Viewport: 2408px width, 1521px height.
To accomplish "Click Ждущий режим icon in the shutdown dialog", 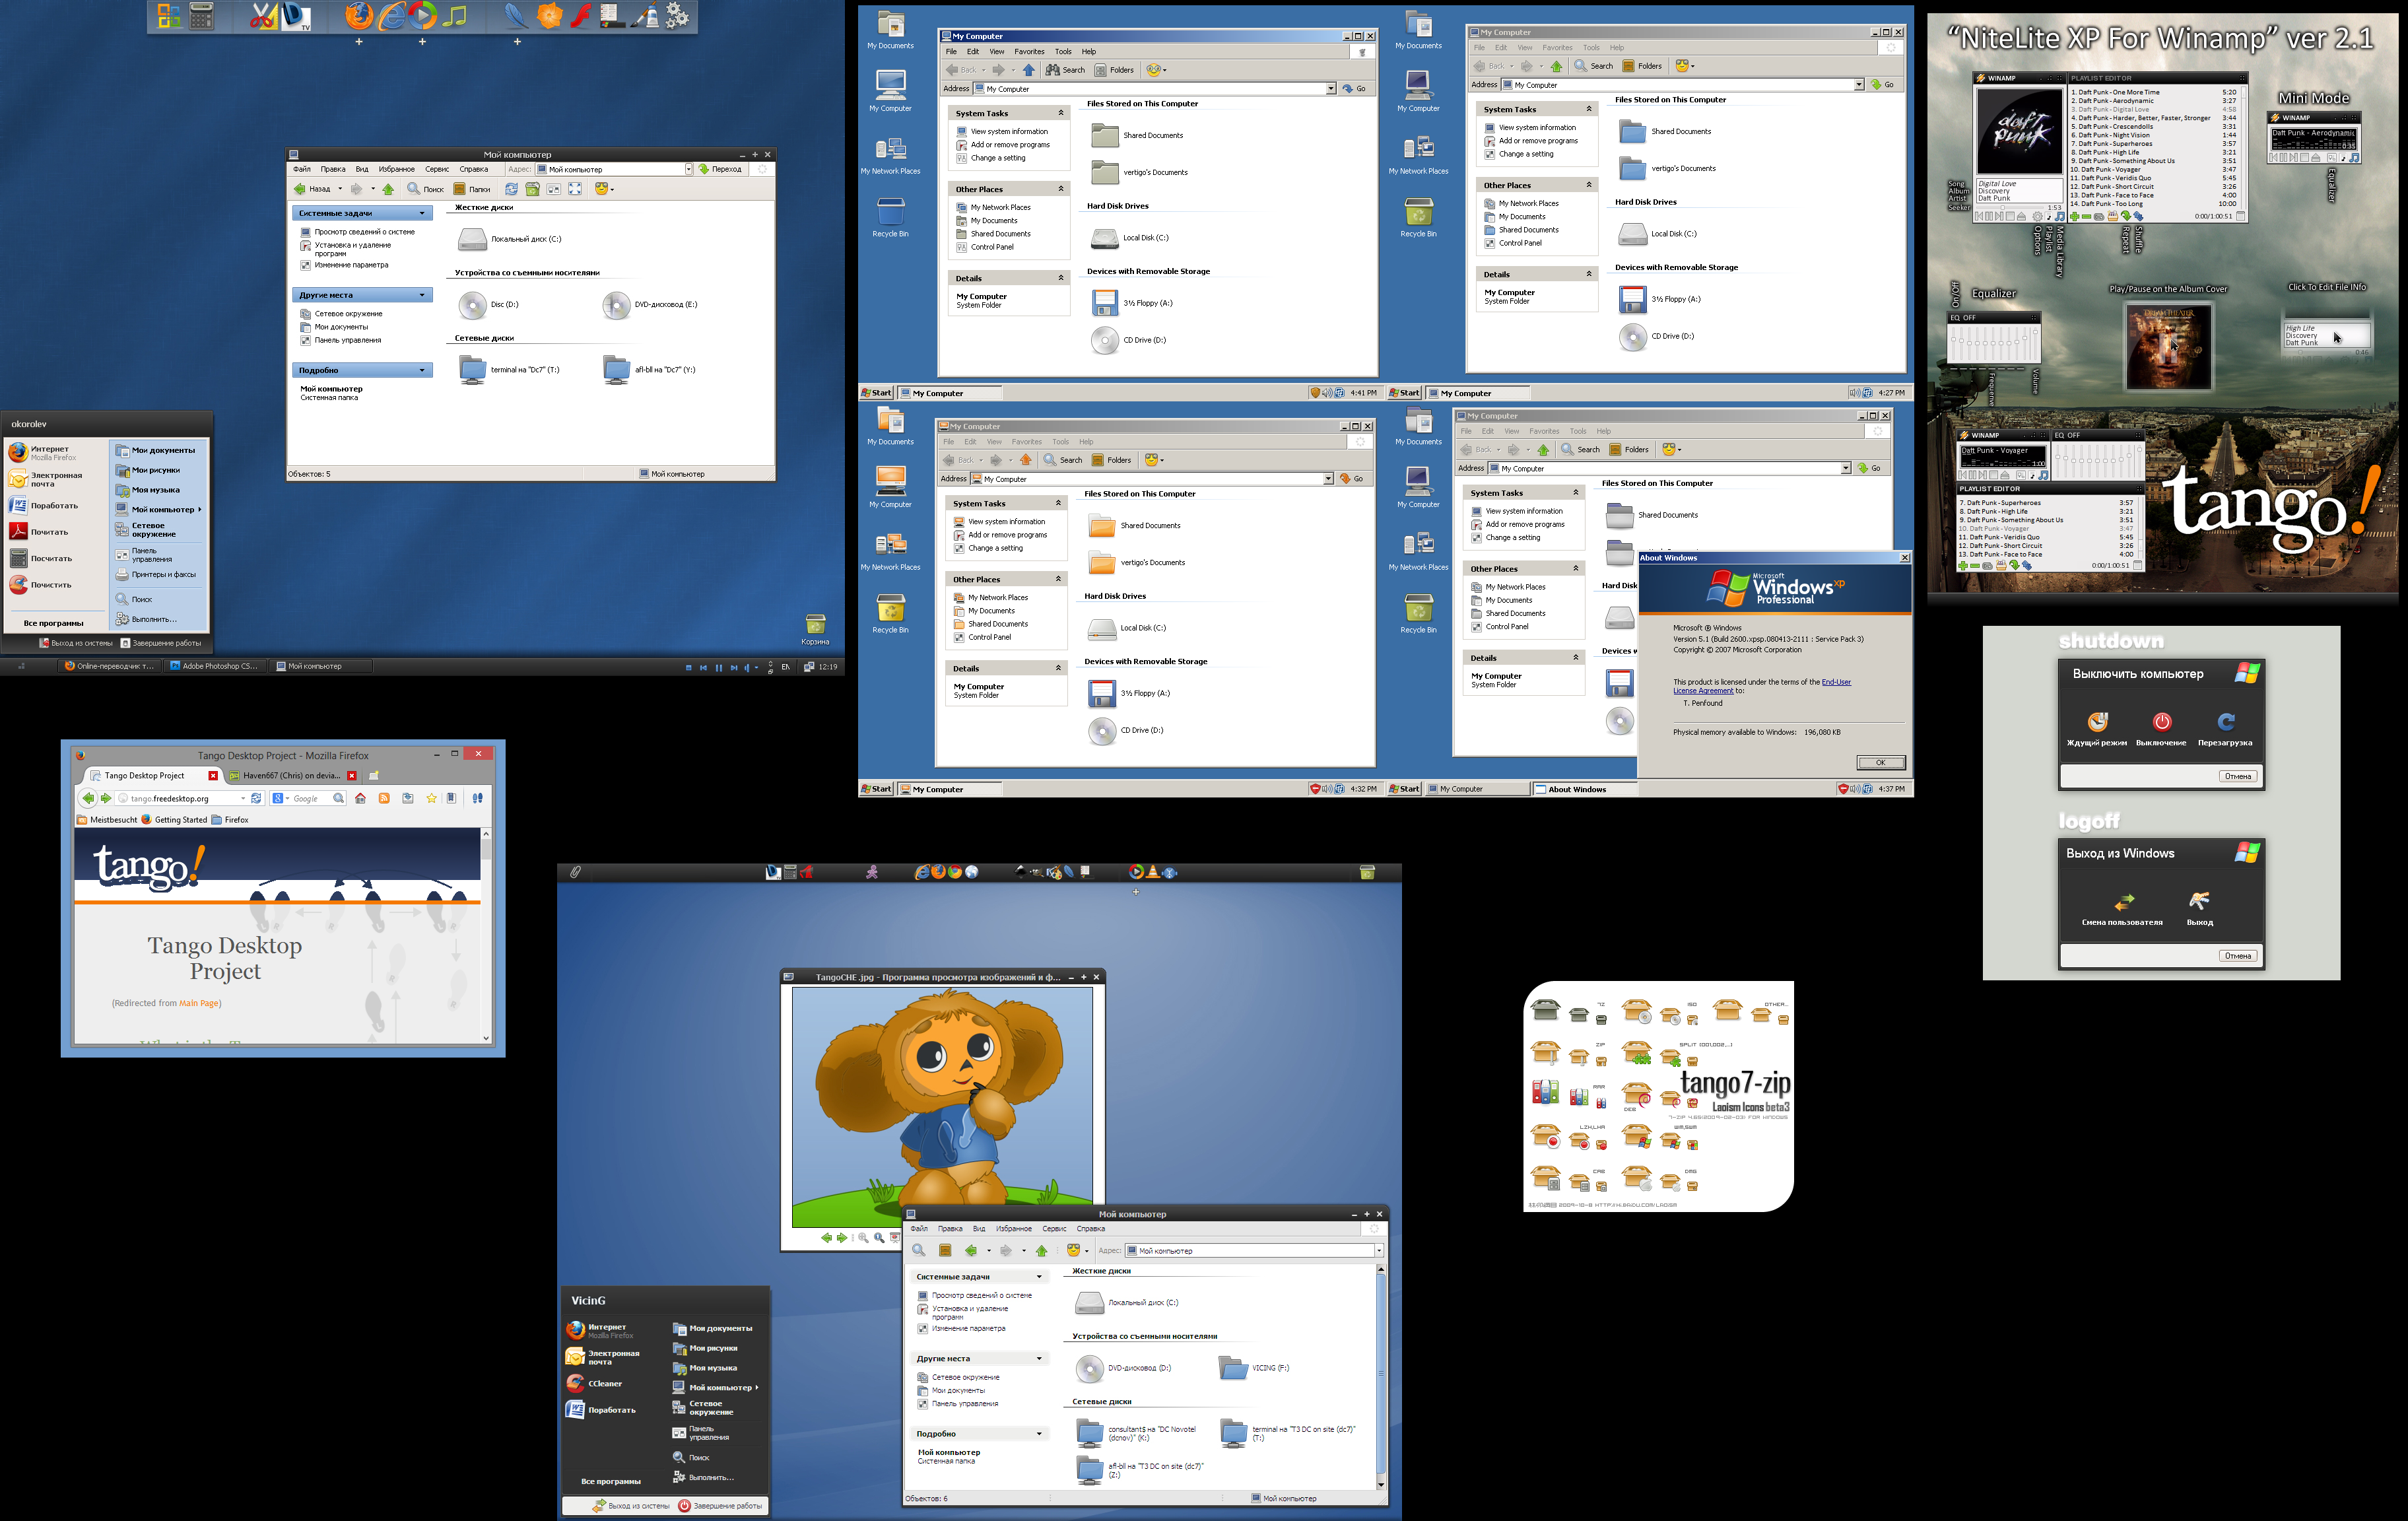I will click(x=2098, y=722).
